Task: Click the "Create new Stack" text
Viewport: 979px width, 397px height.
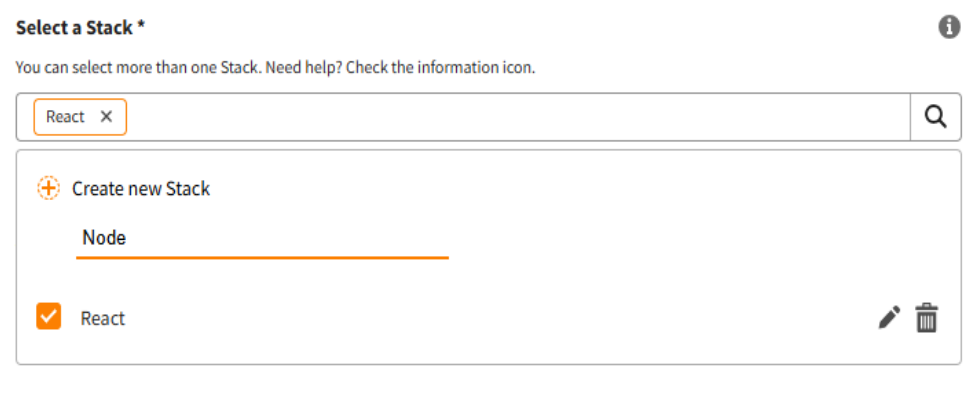Action: click(x=141, y=189)
